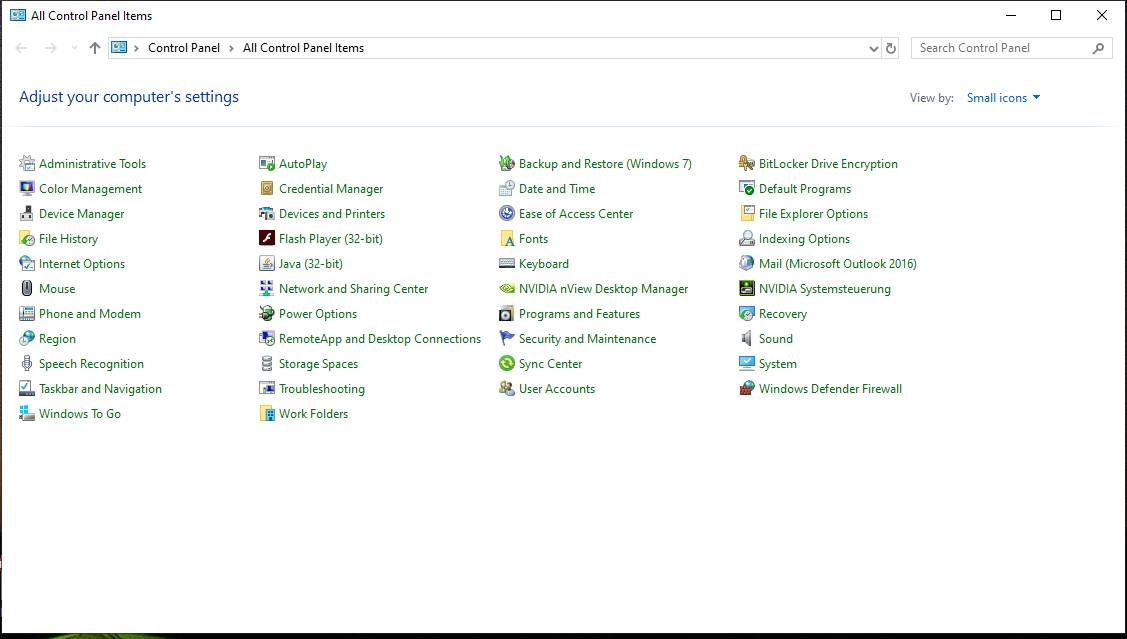Open the Sync Center icon
This screenshot has height=639, width=1127.
tap(507, 364)
